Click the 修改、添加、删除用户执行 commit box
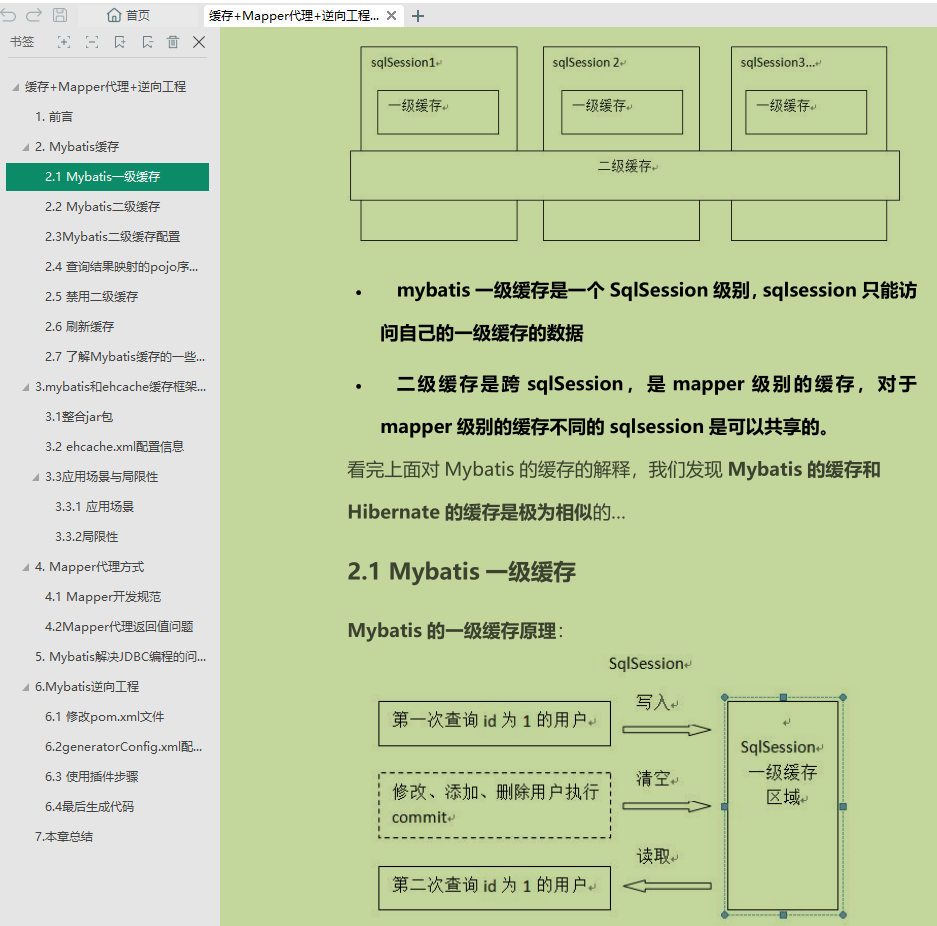The image size is (937, 926). (x=494, y=805)
